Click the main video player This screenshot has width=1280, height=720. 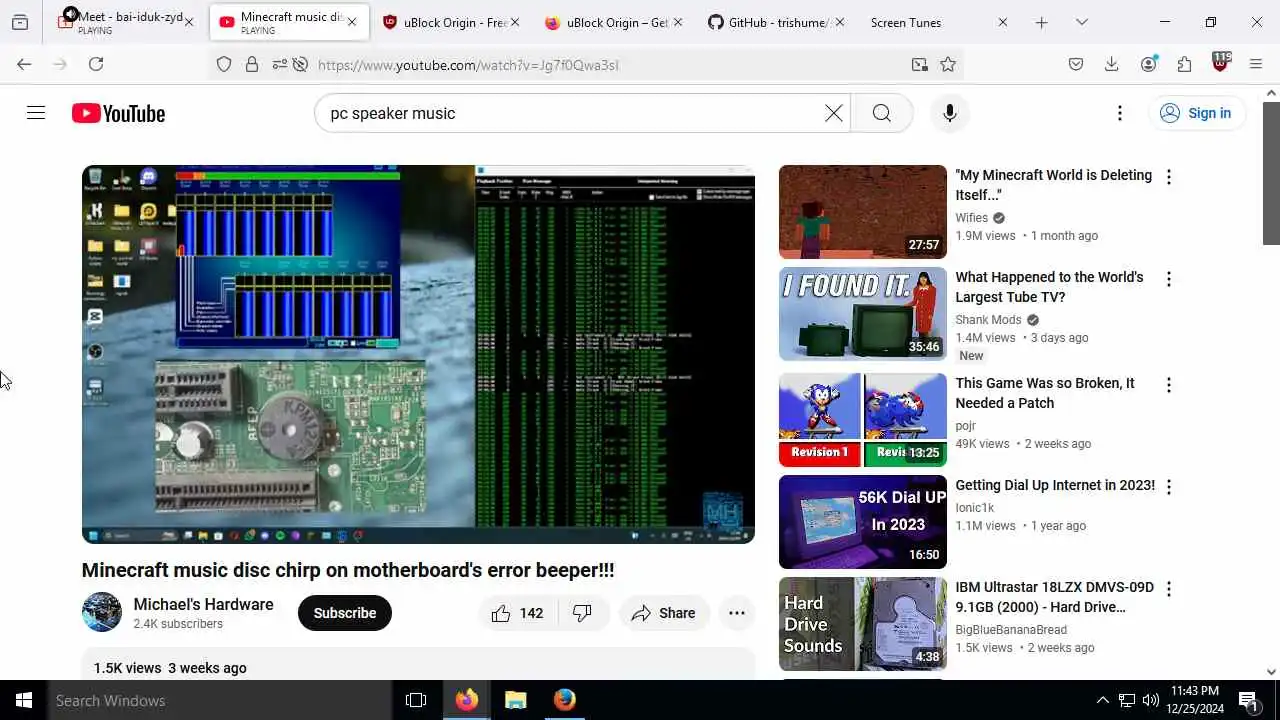[418, 354]
